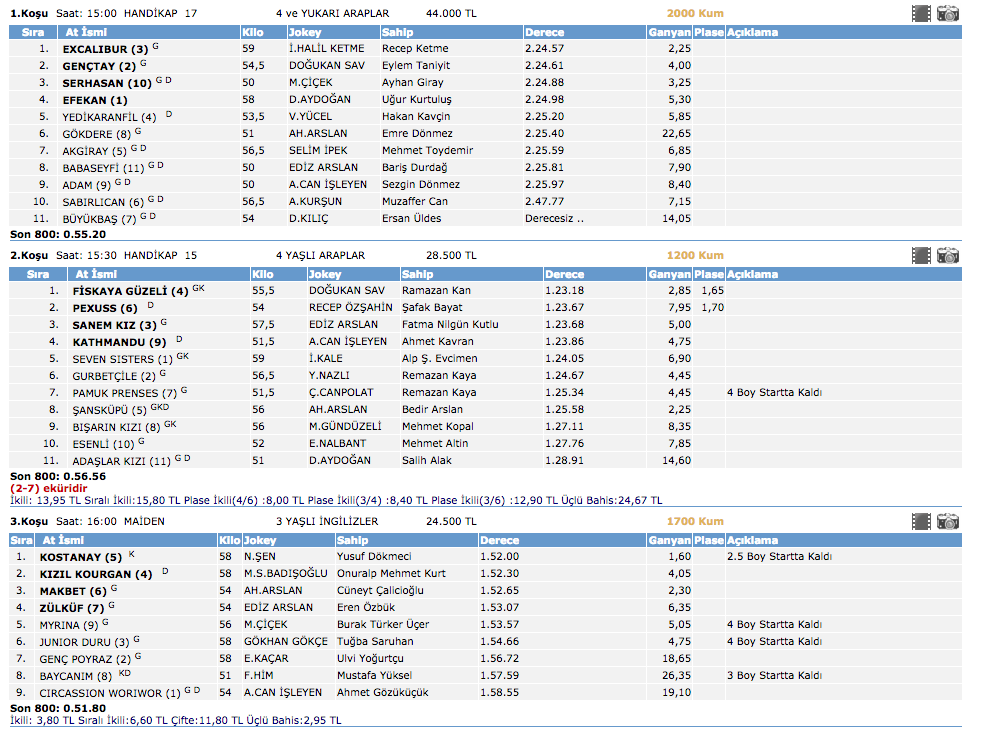
Task: Click the camera icon for race 3
Action: pos(948,522)
